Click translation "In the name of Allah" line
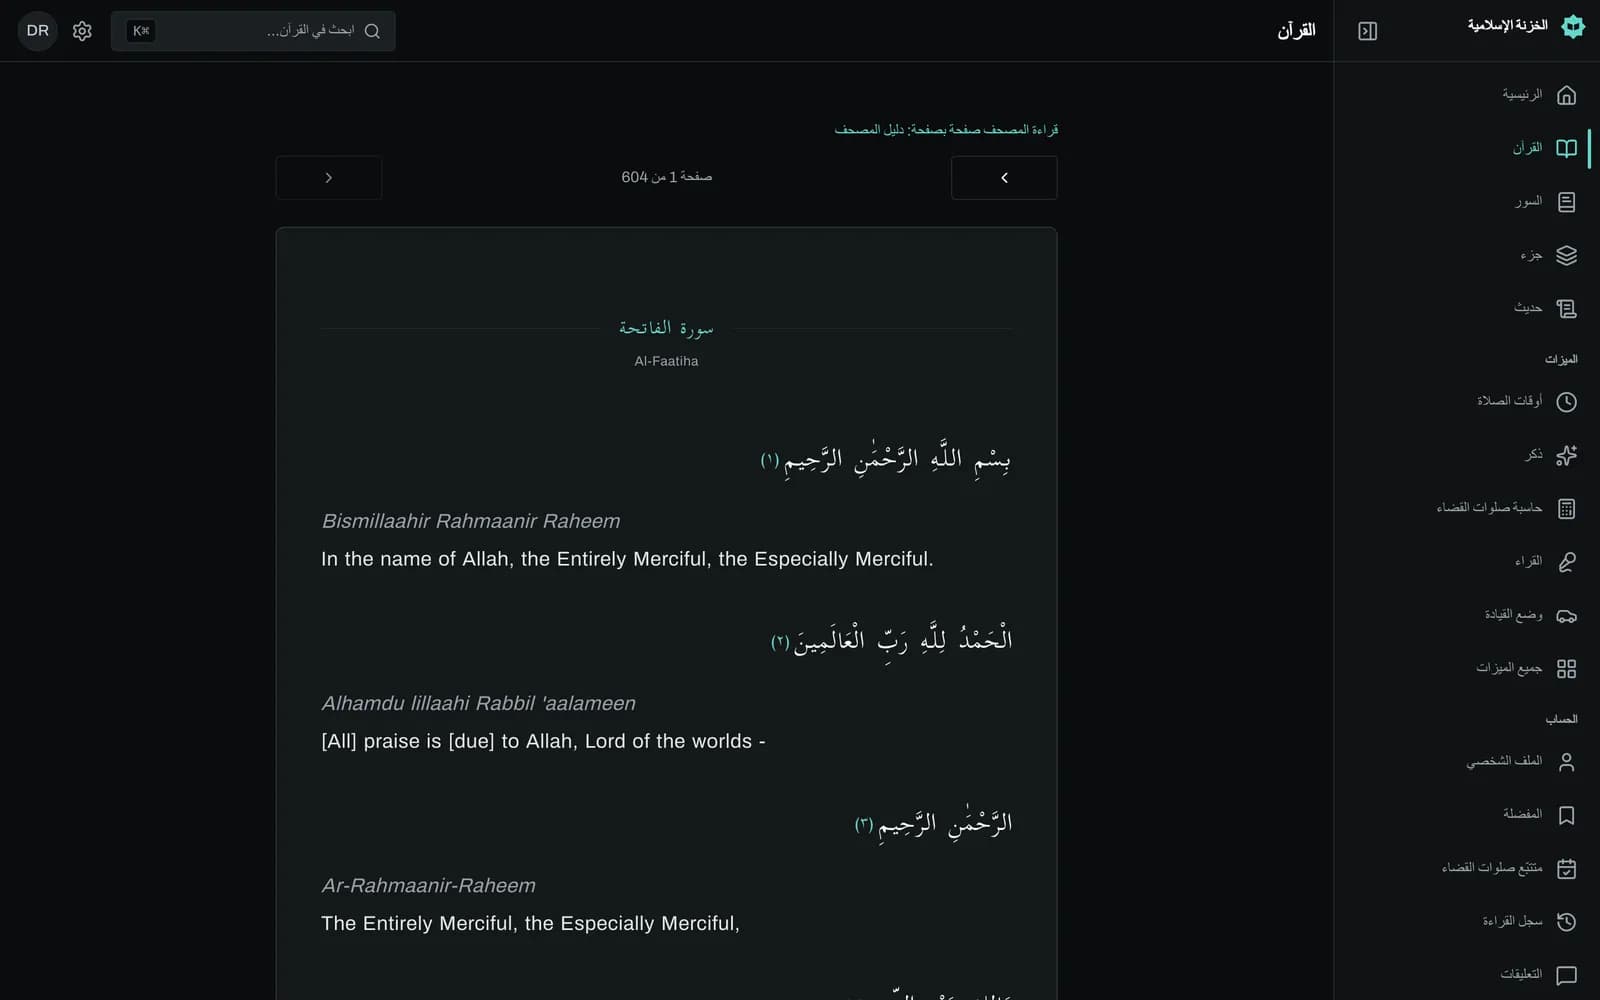The width and height of the screenshot is (1600, 1000). click(x=627, y=559)
